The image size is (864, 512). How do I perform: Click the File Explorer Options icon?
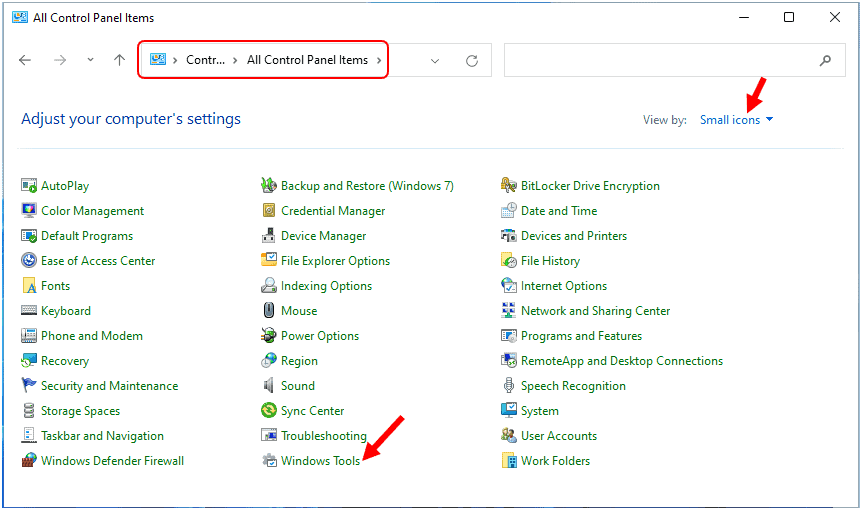[x=268, y=260]
